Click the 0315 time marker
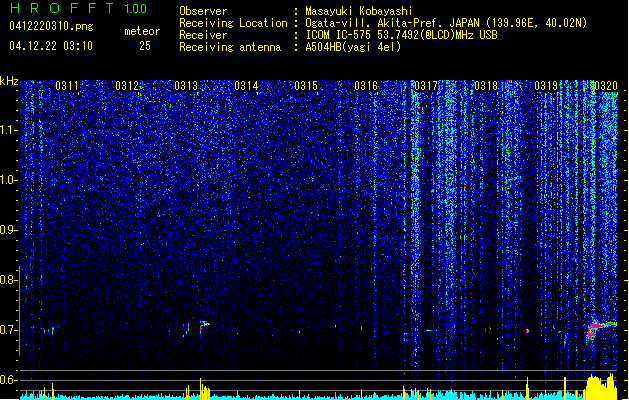The width and height of the screenshot is (629, 400). tap(306, 86)
